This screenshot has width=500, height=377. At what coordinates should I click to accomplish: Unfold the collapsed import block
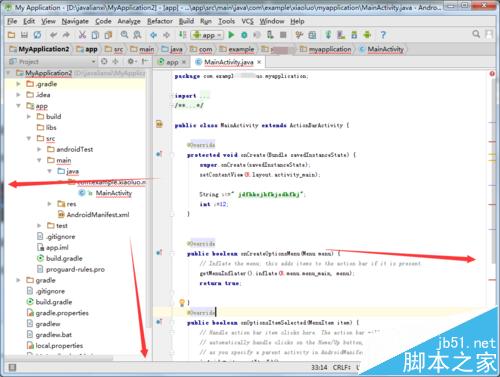point(172,96)
